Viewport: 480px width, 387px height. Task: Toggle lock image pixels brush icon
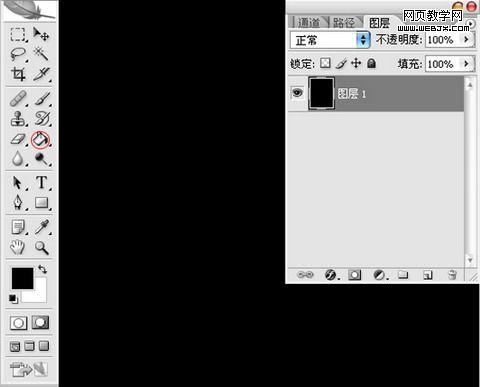341,63
